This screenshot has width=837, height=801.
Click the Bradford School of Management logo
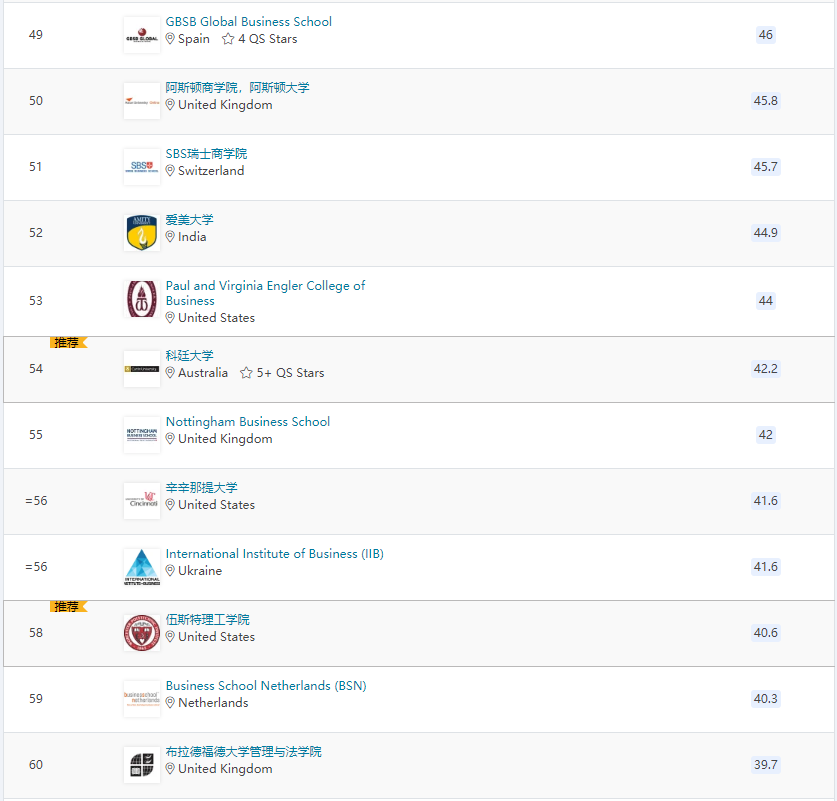[141, 765]
